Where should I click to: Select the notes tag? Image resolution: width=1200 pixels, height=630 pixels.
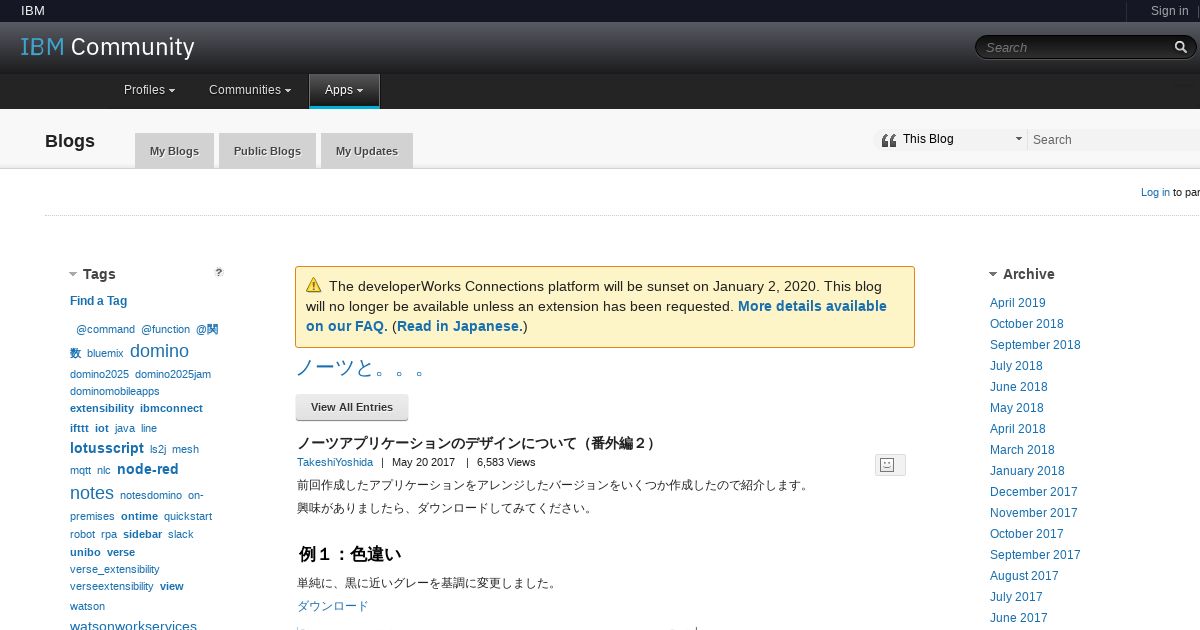pos(92,493)
